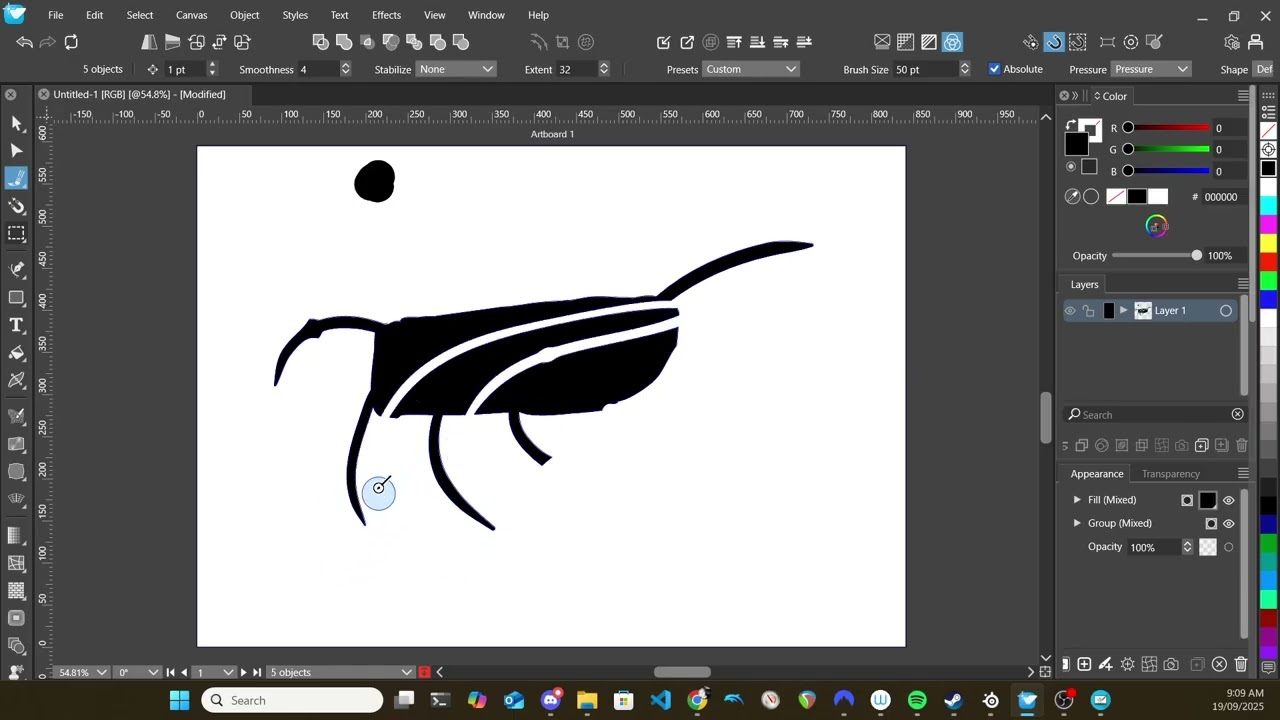Switch to the Transparency tab
The image size is (1280, 720).
click(1170, 474)
